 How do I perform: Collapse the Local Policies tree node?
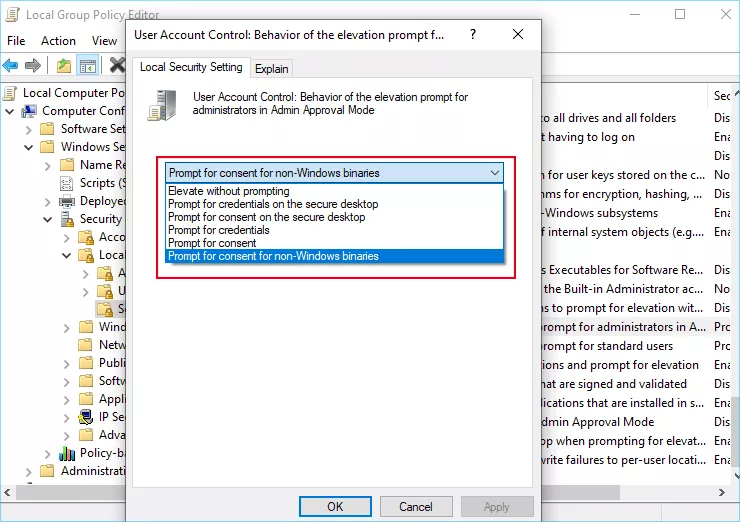[67, 256]
